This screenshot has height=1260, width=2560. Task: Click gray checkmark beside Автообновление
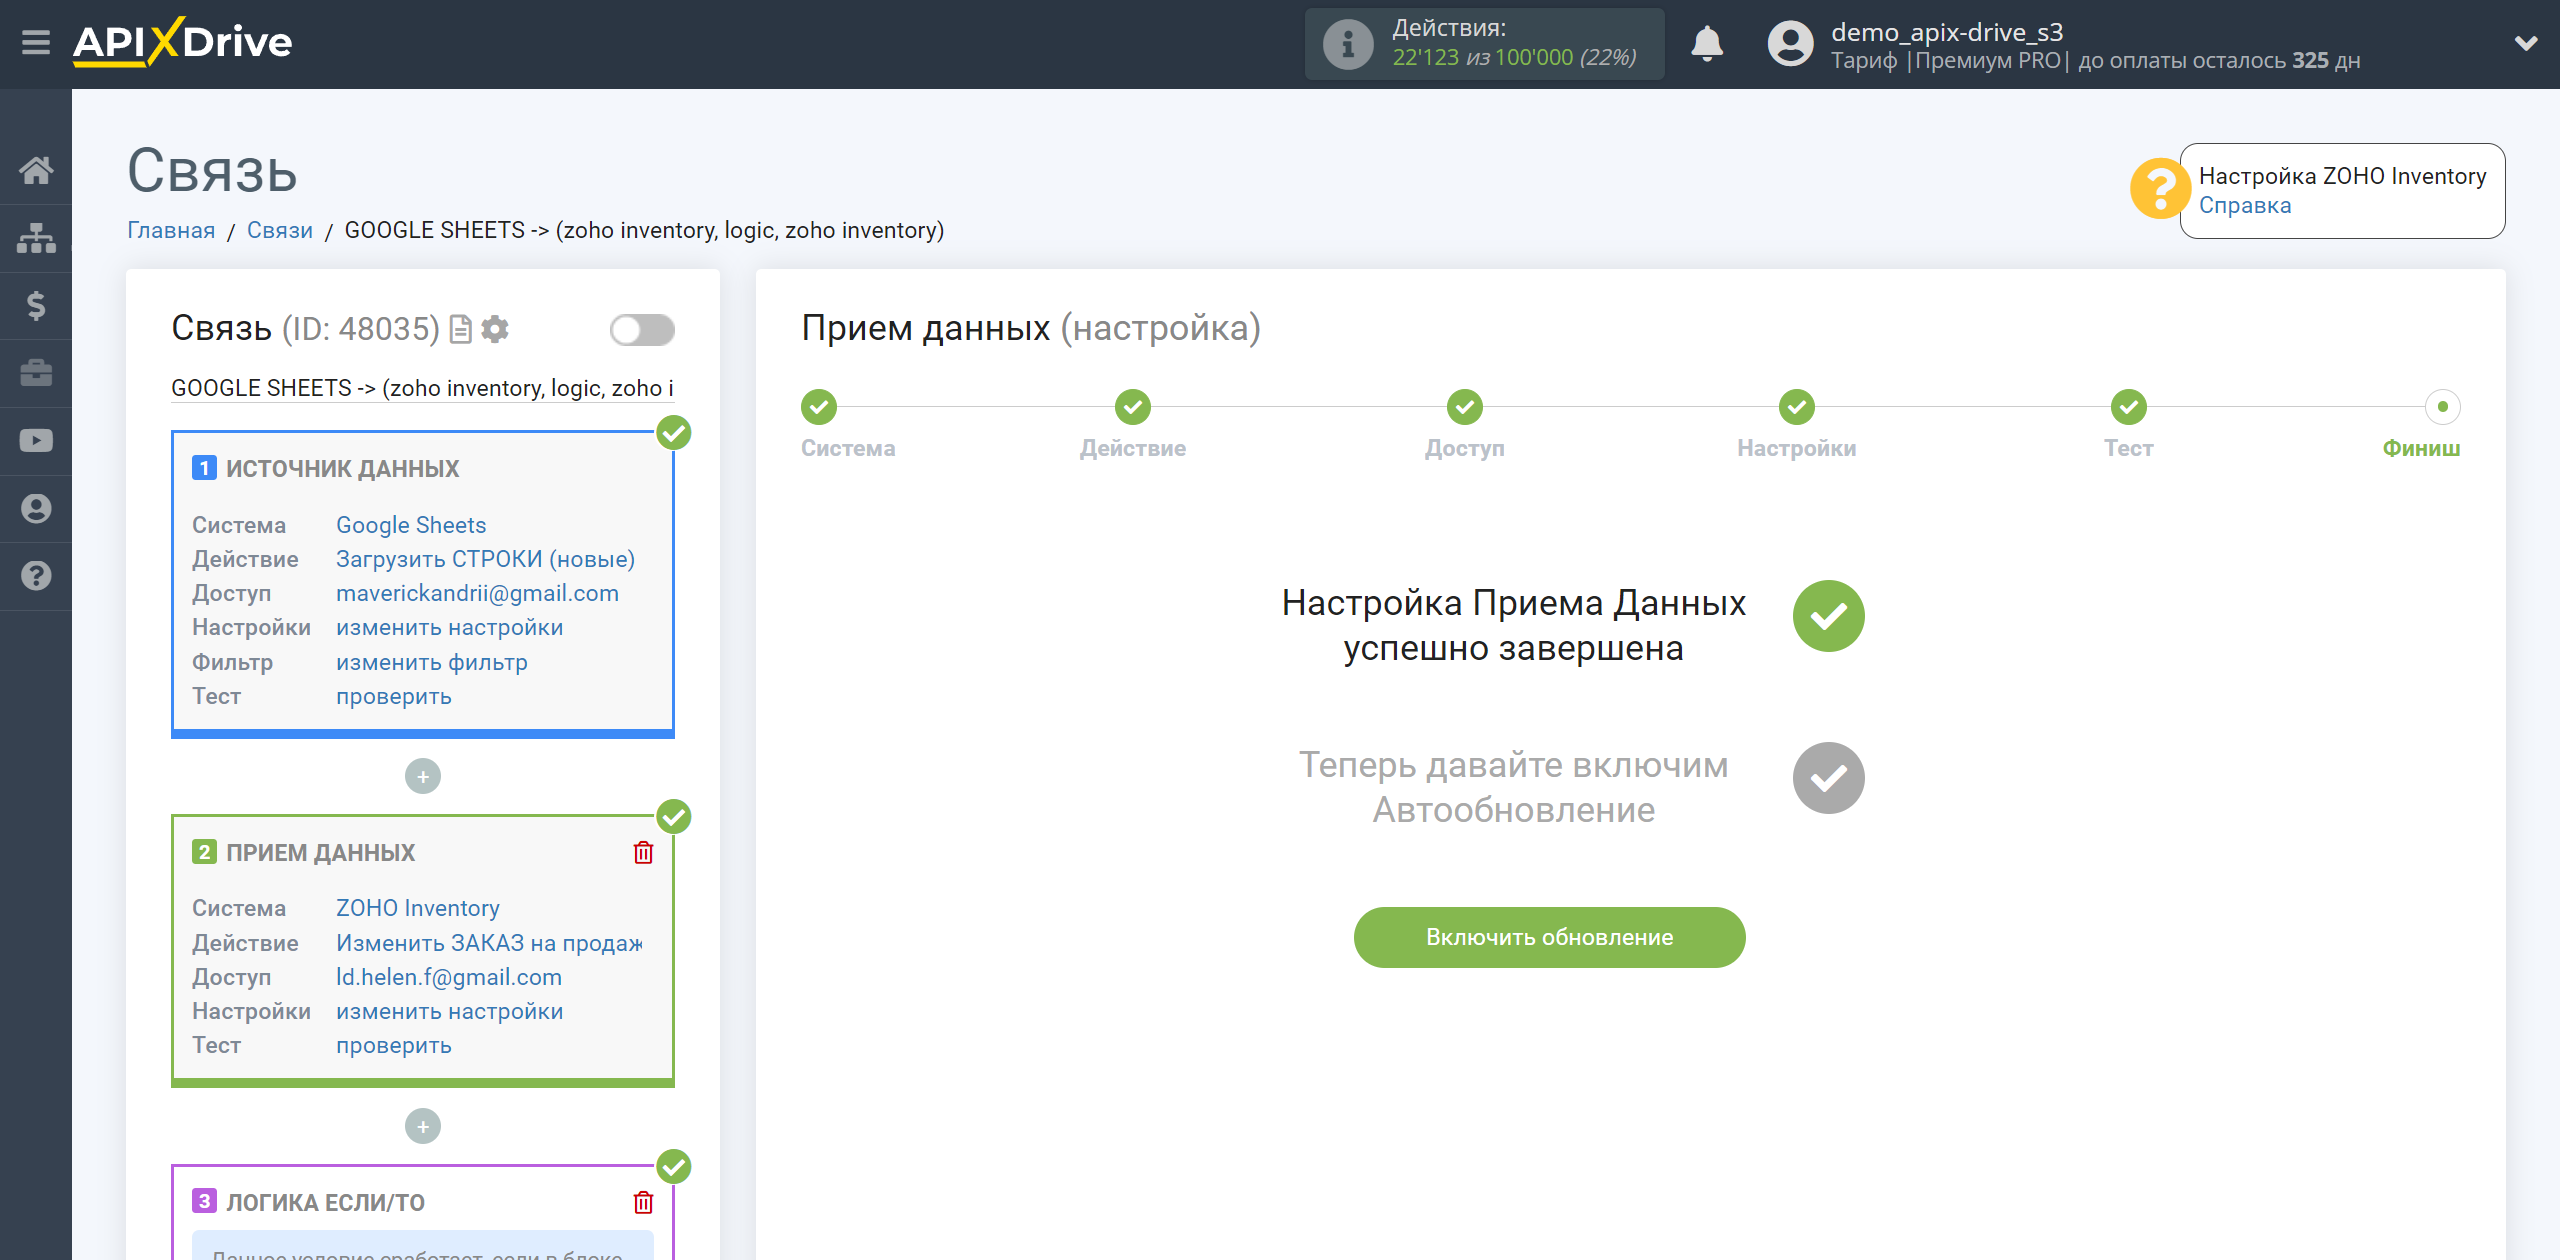pos(1829,778)
